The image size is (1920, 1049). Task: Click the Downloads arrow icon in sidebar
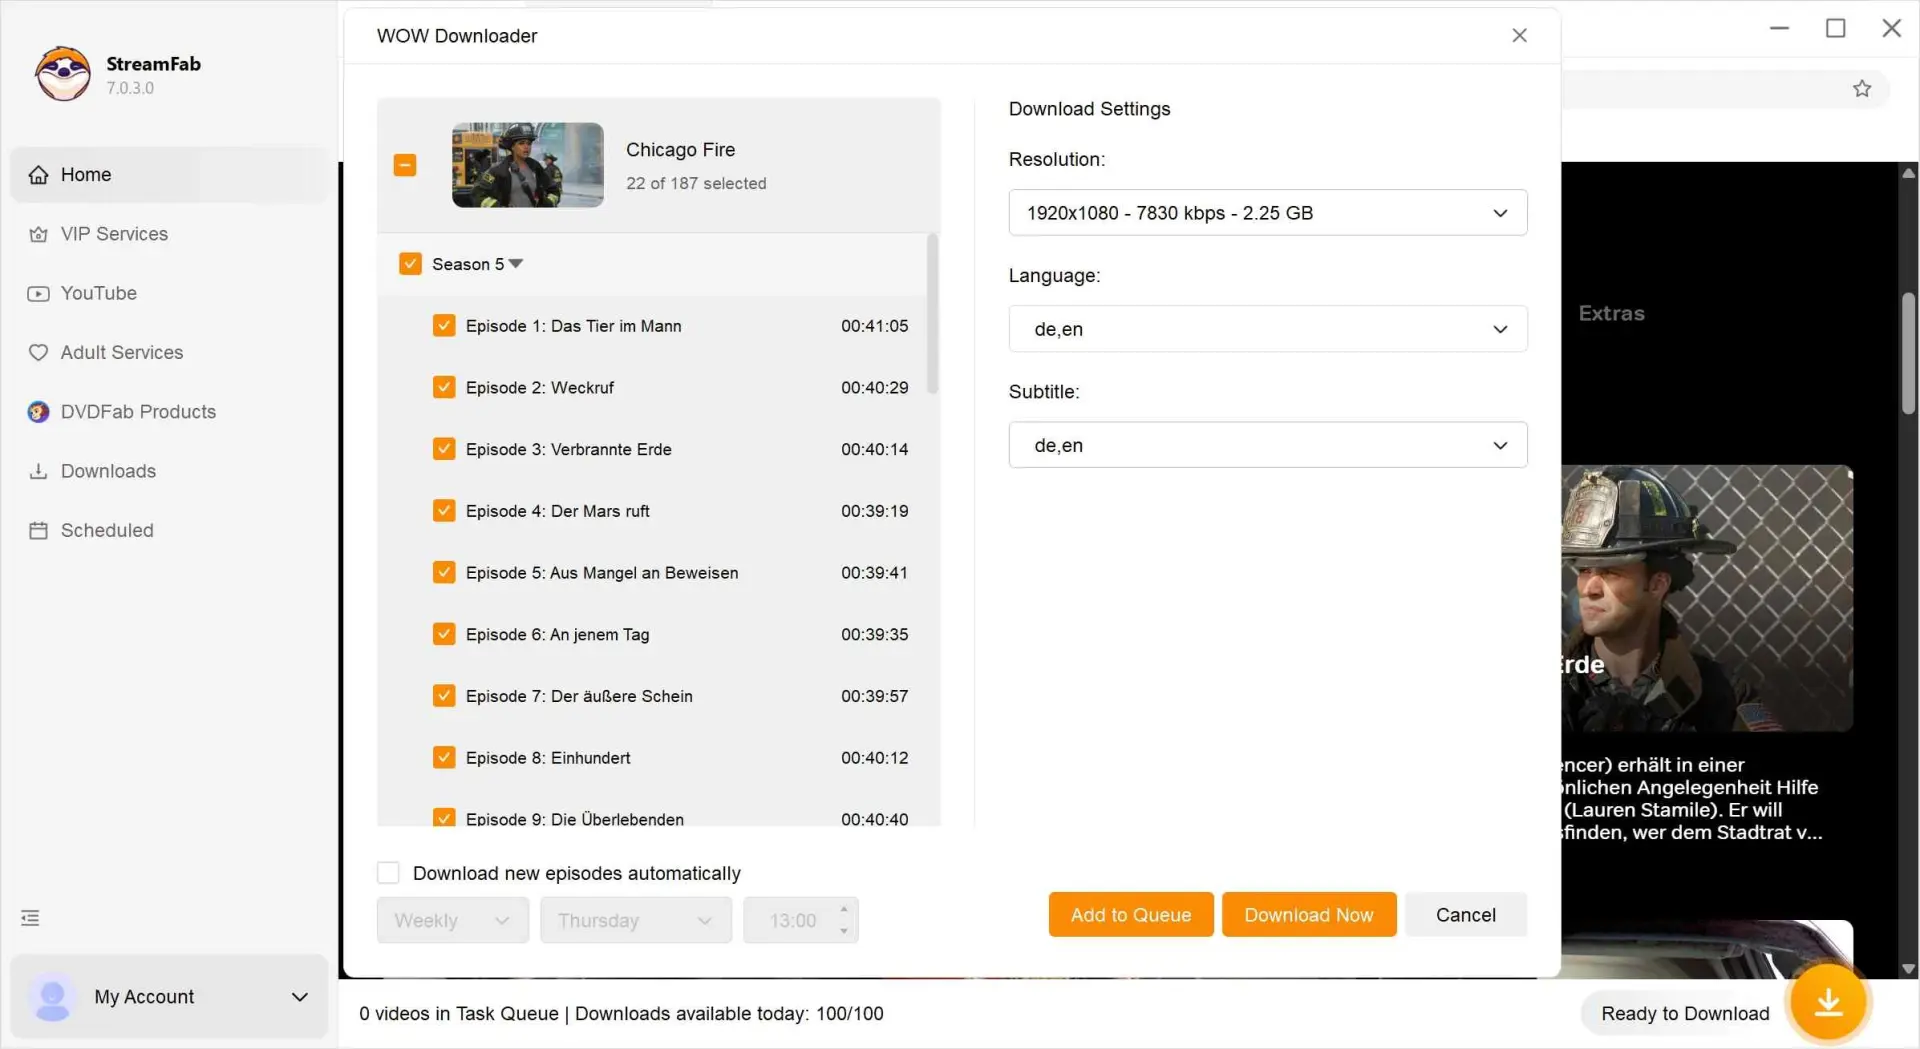(38, 471)
